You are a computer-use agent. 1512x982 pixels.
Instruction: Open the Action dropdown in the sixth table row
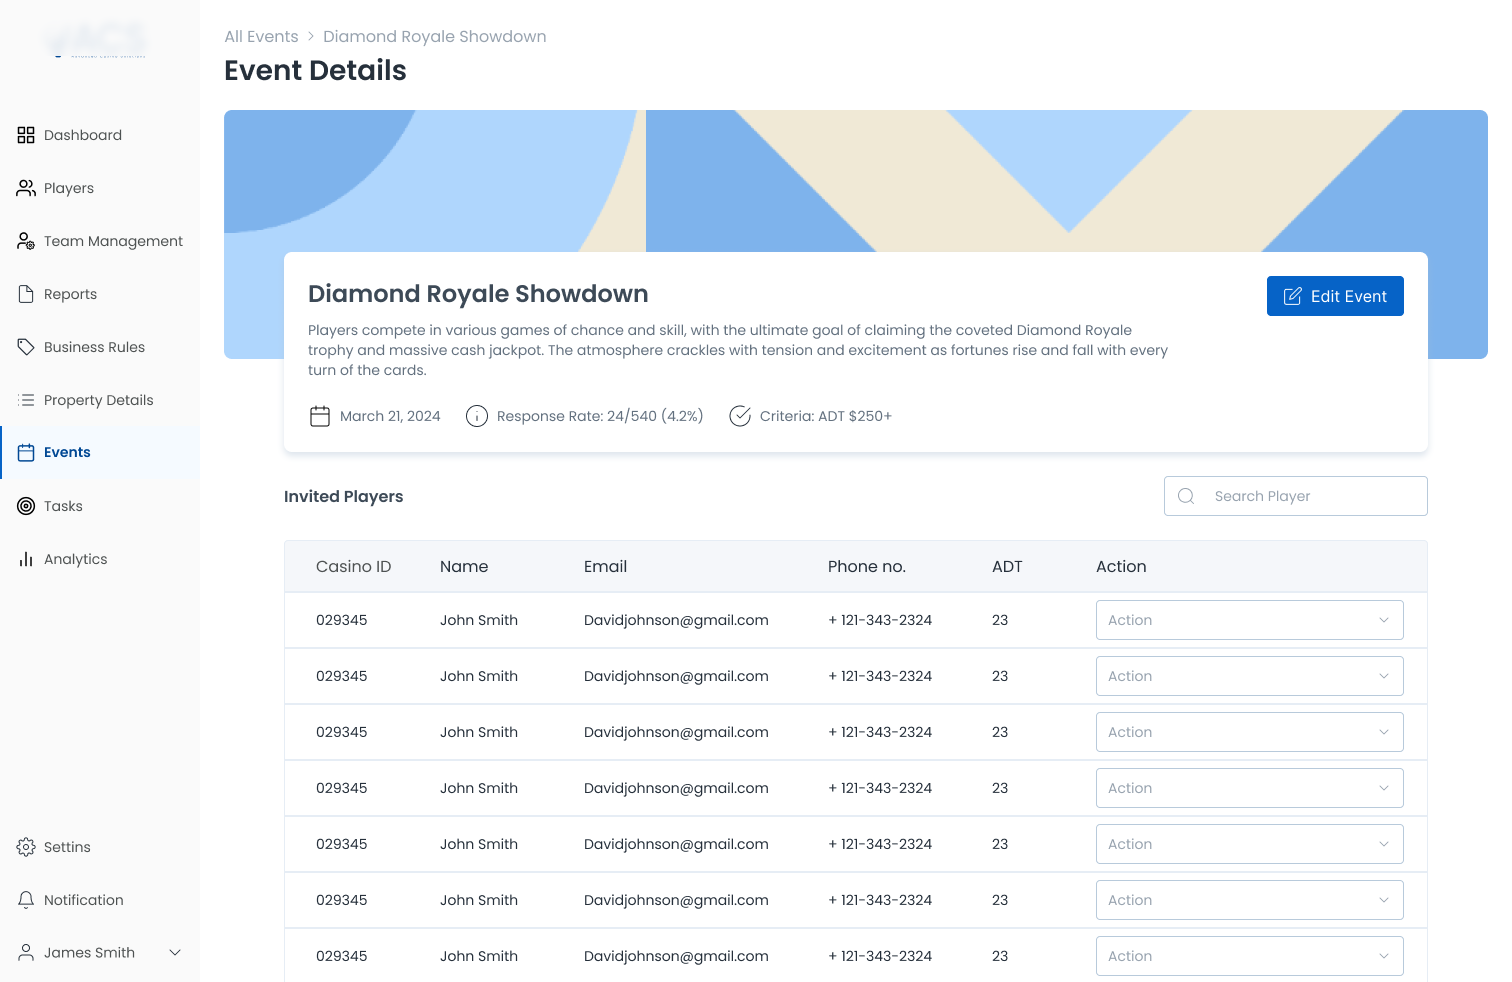1250,900
